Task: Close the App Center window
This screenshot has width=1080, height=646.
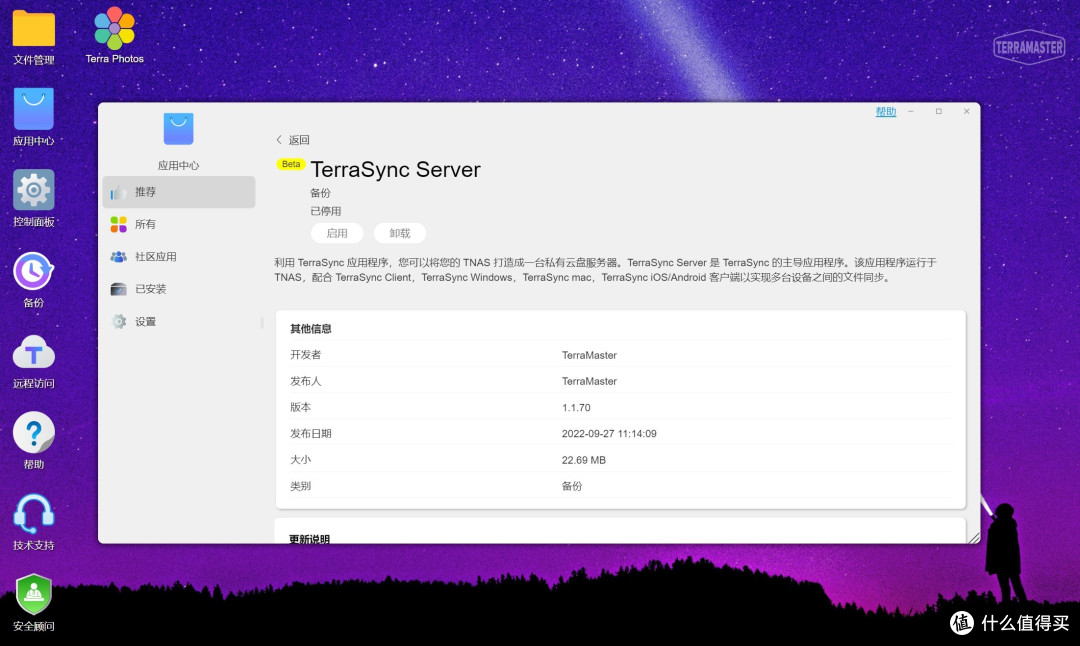Action: tap(966, 111)
